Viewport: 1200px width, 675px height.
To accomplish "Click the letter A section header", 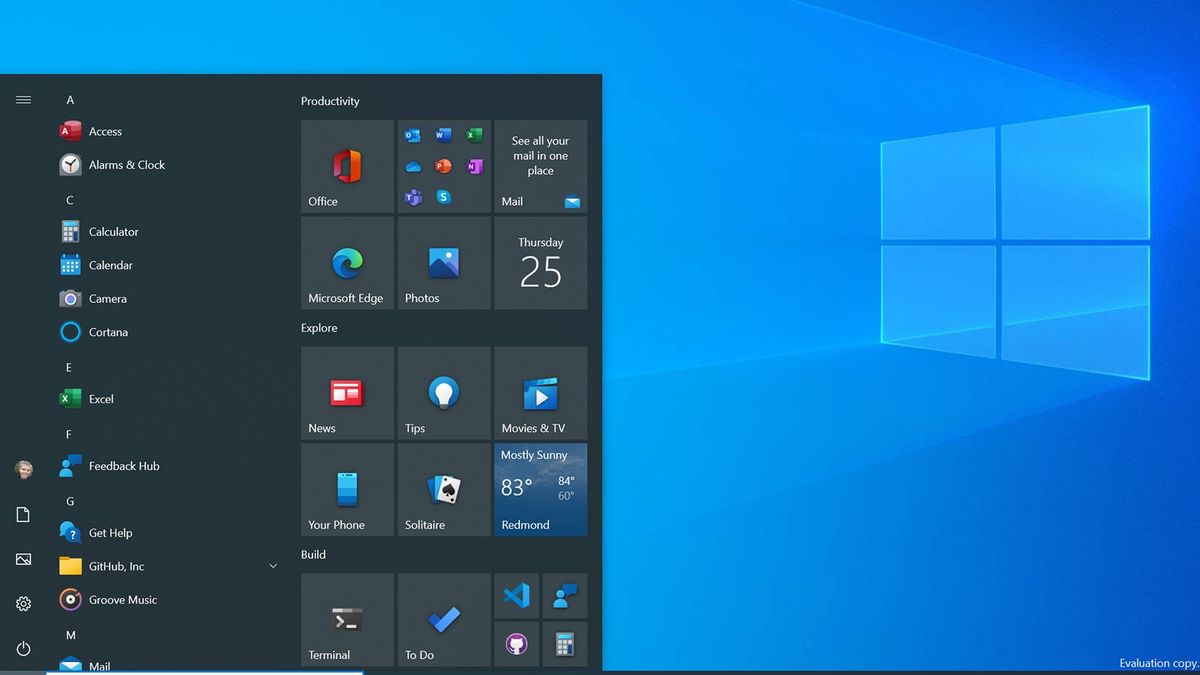I will (70, 100).
